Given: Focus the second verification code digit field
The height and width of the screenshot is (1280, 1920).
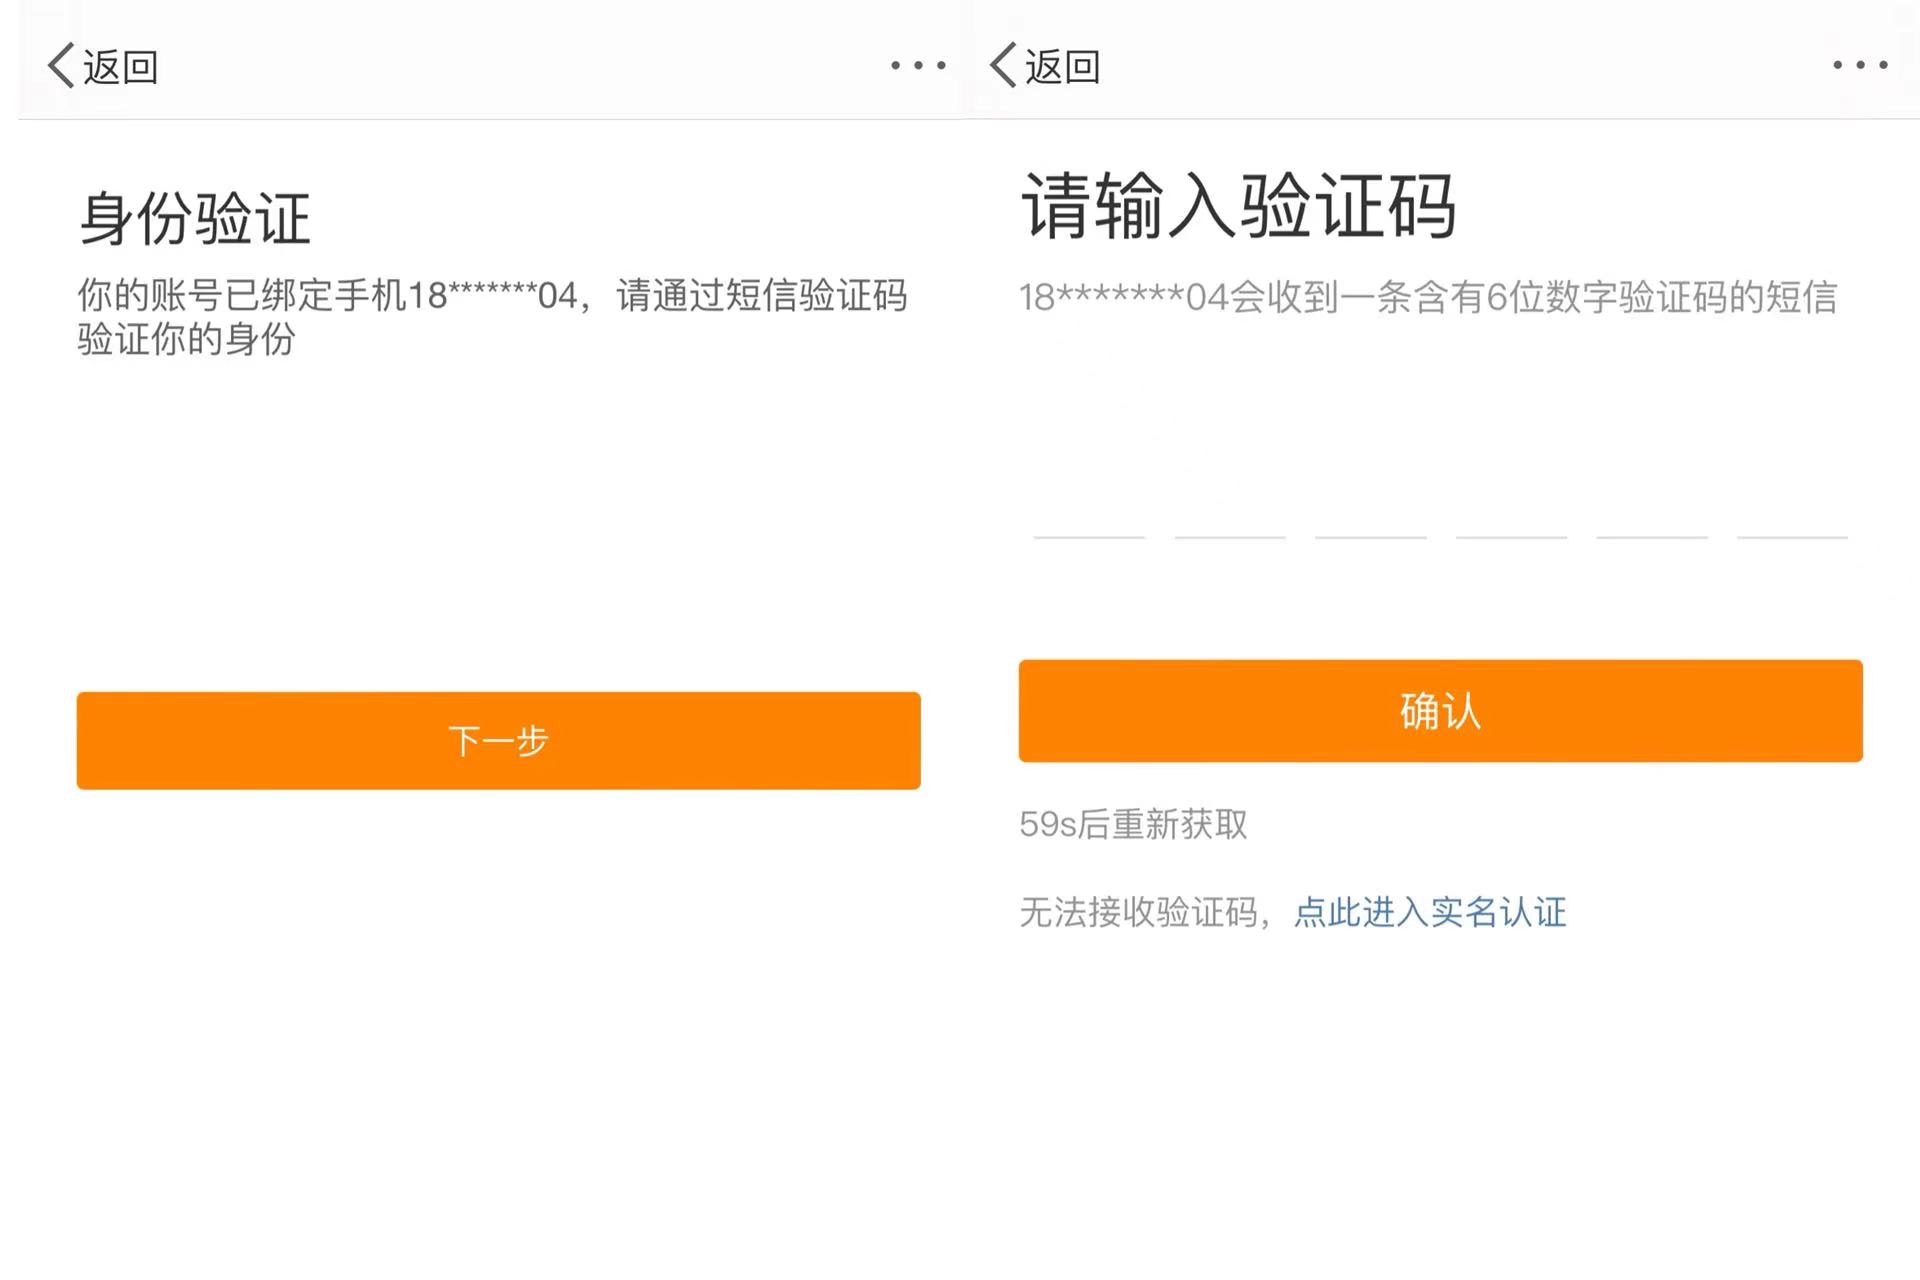Looking at the screenshot, I should pyautogui.click(x=1229, y=505).
